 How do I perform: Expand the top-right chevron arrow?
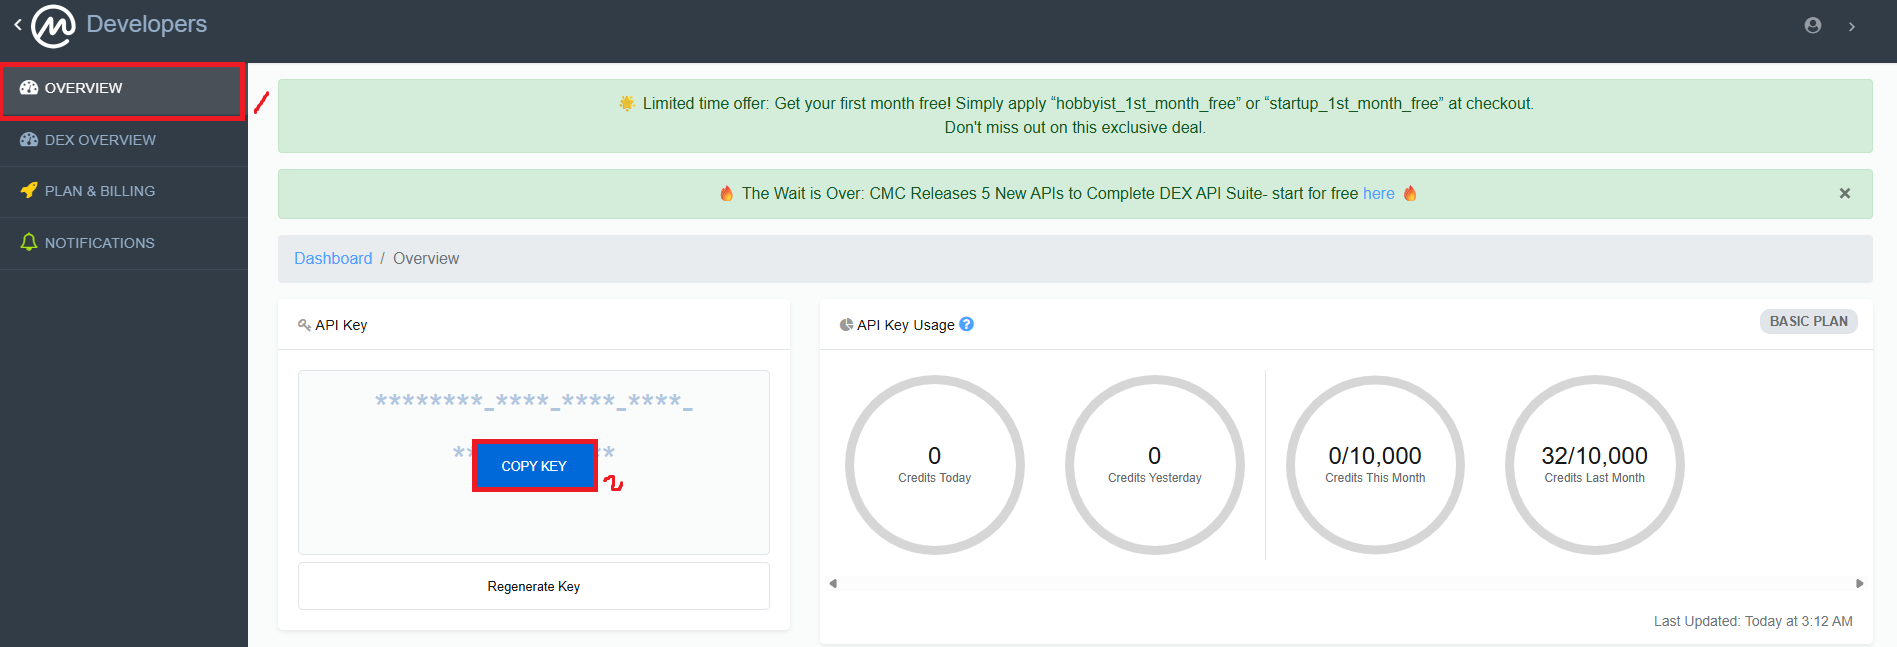pos(1851,27)
